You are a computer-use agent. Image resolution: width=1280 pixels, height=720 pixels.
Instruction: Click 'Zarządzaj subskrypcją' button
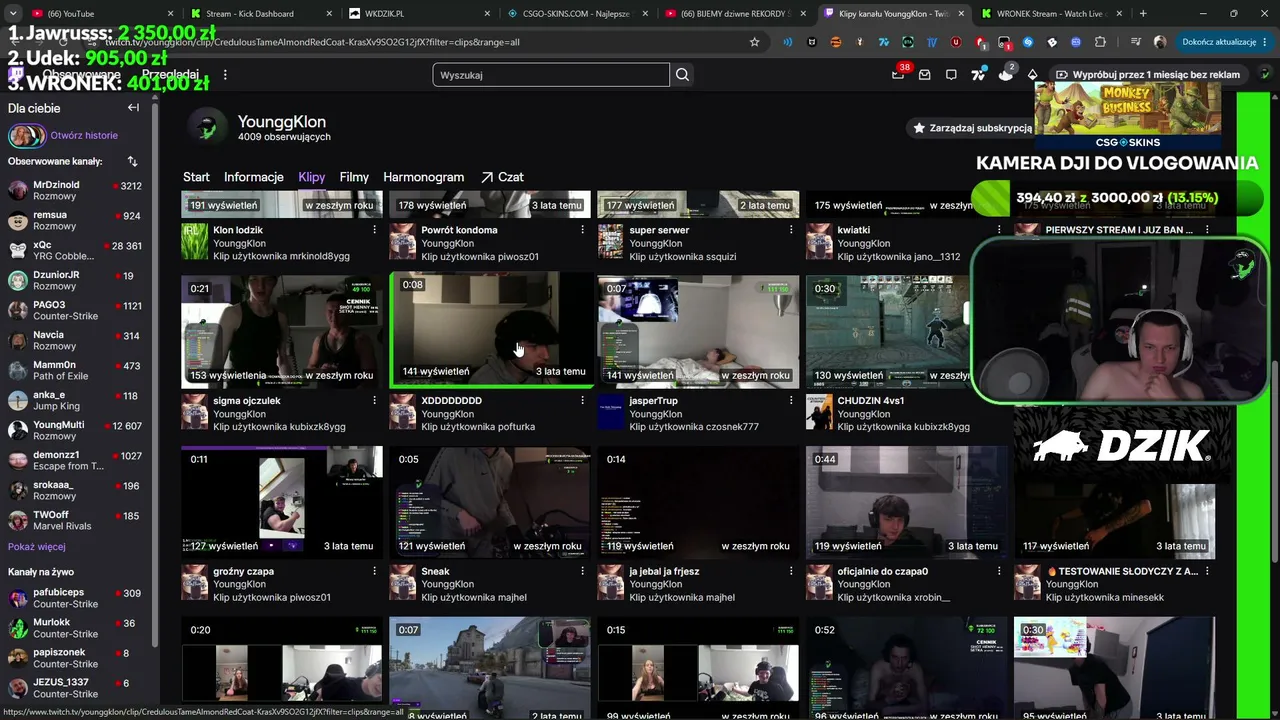click(x=972, y=128)
